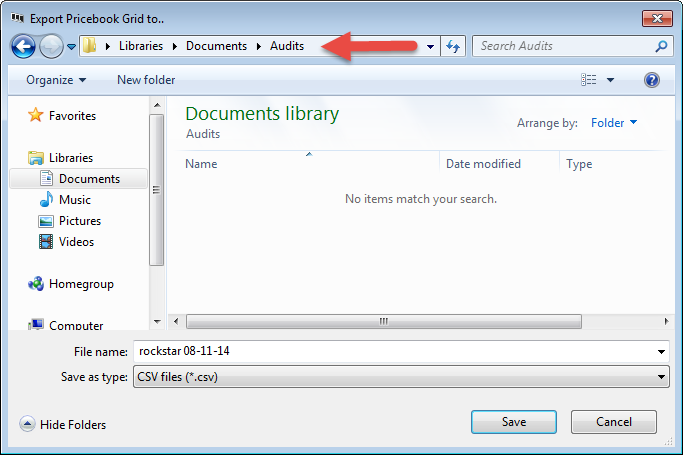Open the Organize menu
683x455 pixels.
click(x=56, y=80)
